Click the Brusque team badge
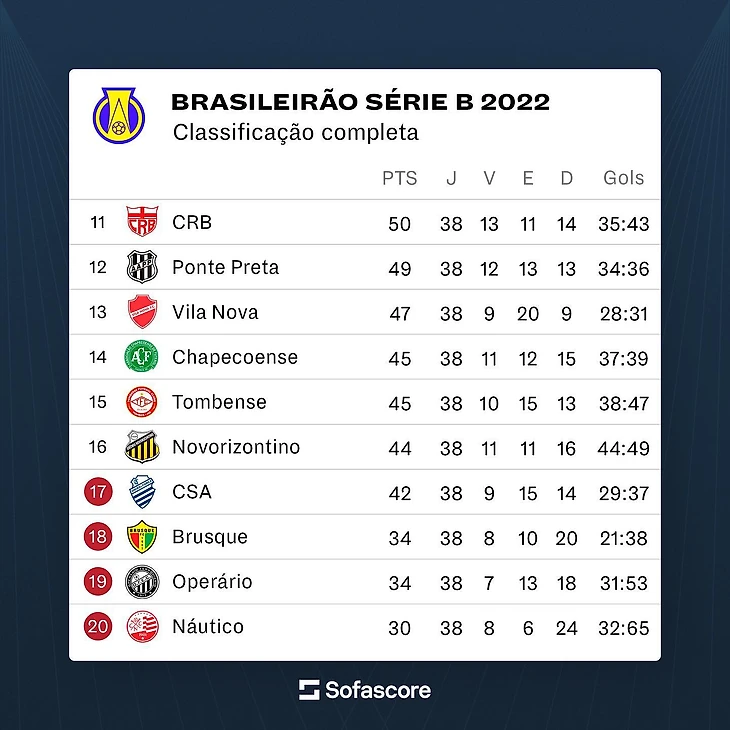 click(141, 537)
